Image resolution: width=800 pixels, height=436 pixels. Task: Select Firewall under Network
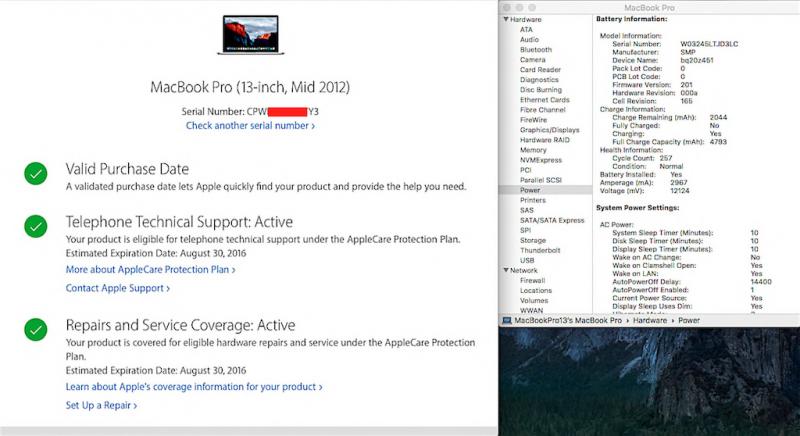[x=532, y=280]
